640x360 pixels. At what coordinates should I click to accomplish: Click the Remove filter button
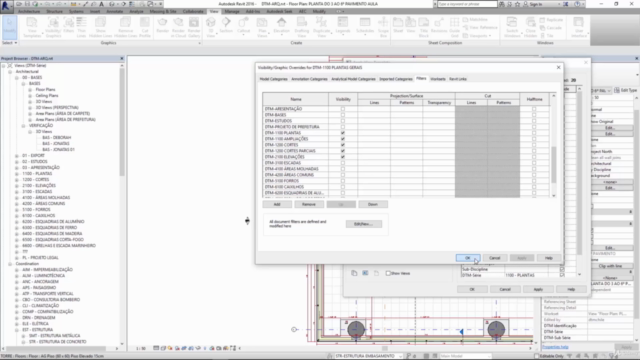[309, 204]
